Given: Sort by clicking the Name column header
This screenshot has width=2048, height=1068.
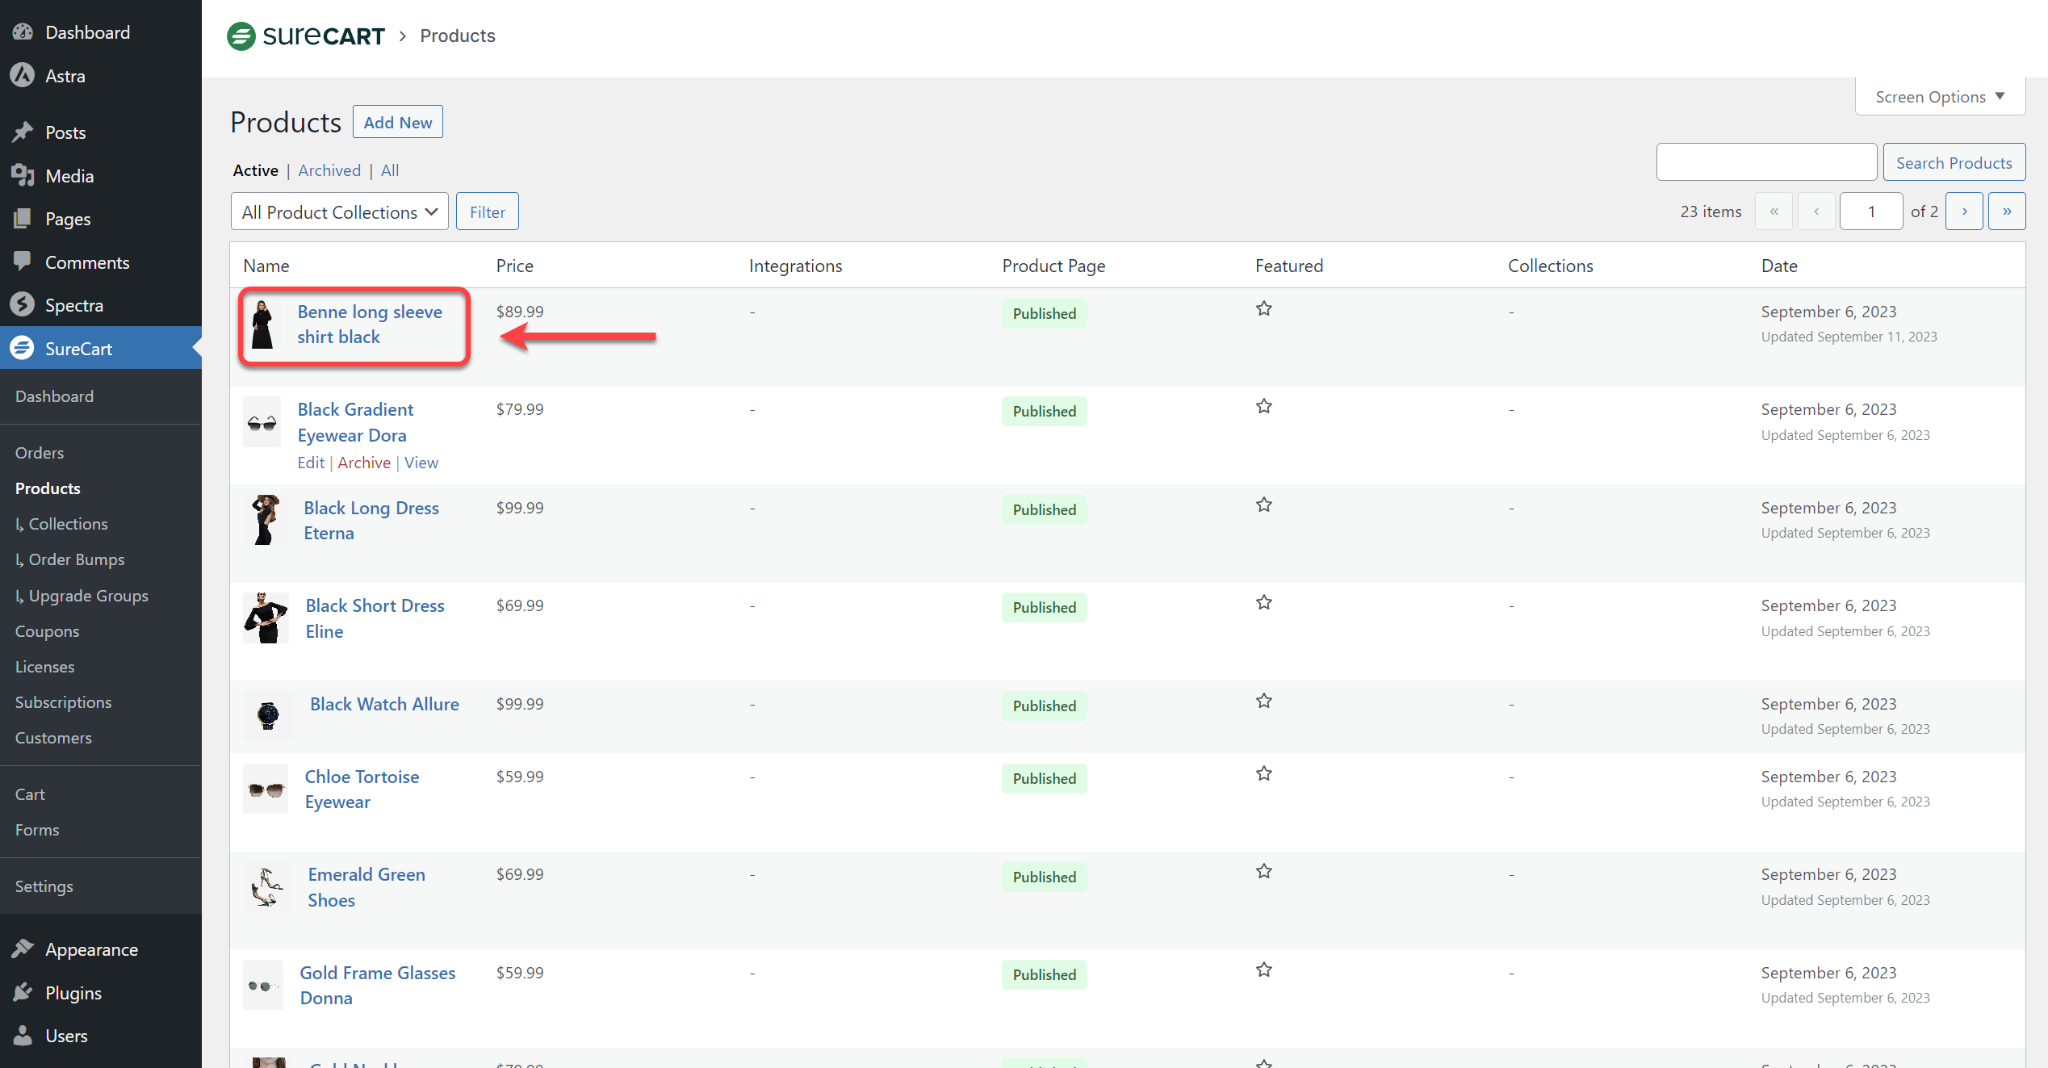Looking at the screenshot, I should pyautogui.click(x=266, y=266).
